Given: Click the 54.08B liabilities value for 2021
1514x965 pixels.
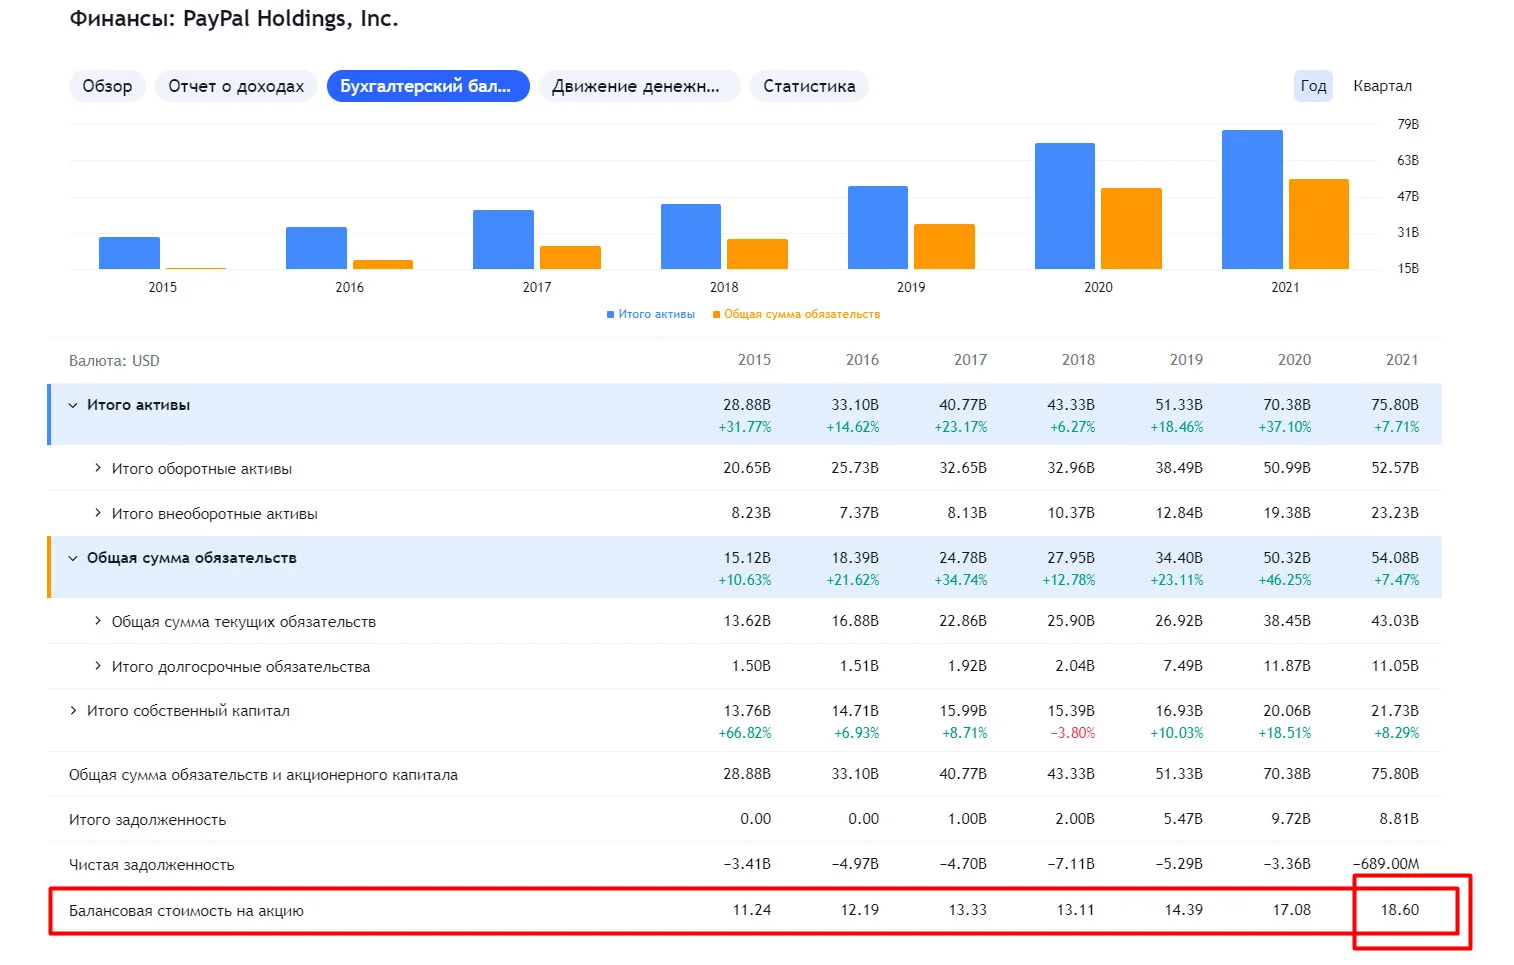Looking at the screenshot, I should [1395, 558].
